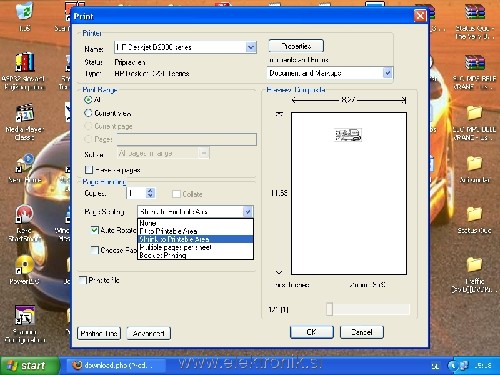Click the preview page slider handle
Image resolution: width=500 pixels, height=375 pixels.
329,309
